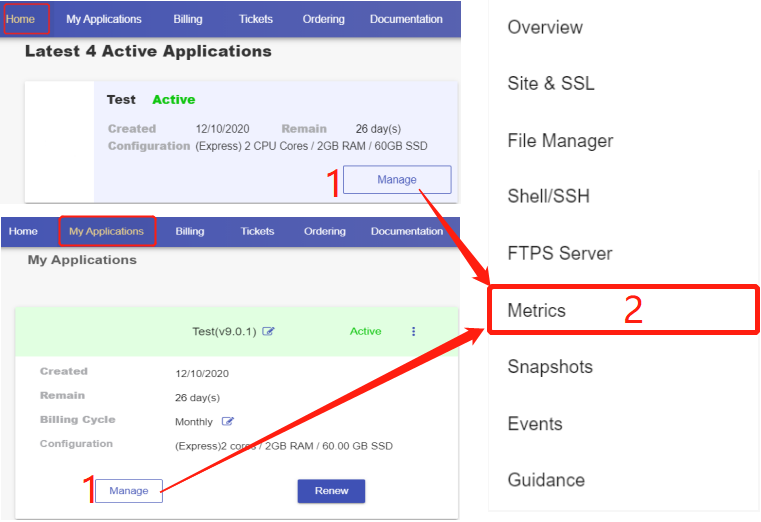
Task: Click Manage in Latest 4 Active Applications card
Action: (x=397, y=180)
